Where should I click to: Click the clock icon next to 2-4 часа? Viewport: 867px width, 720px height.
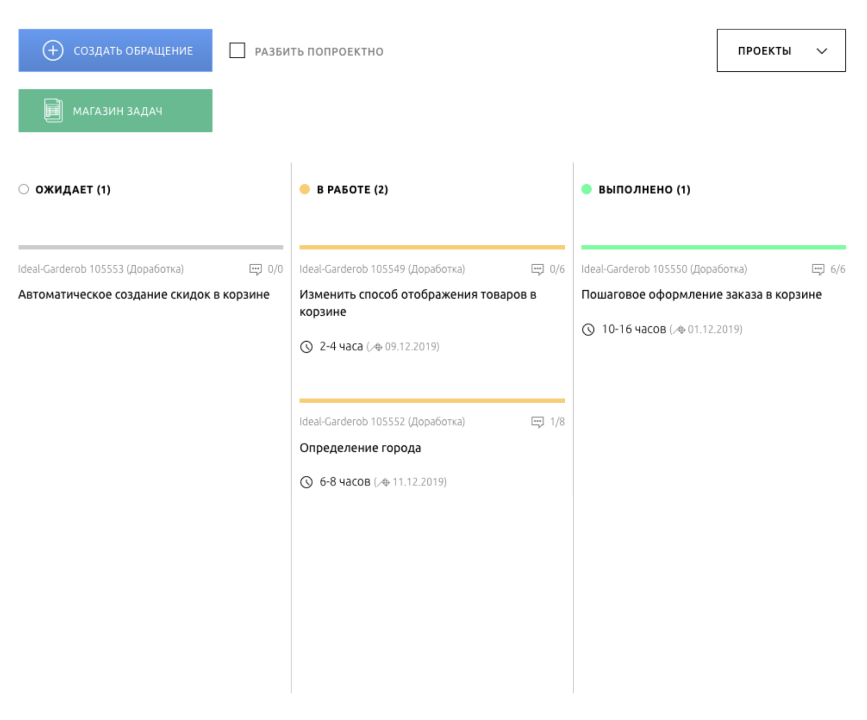306,347
